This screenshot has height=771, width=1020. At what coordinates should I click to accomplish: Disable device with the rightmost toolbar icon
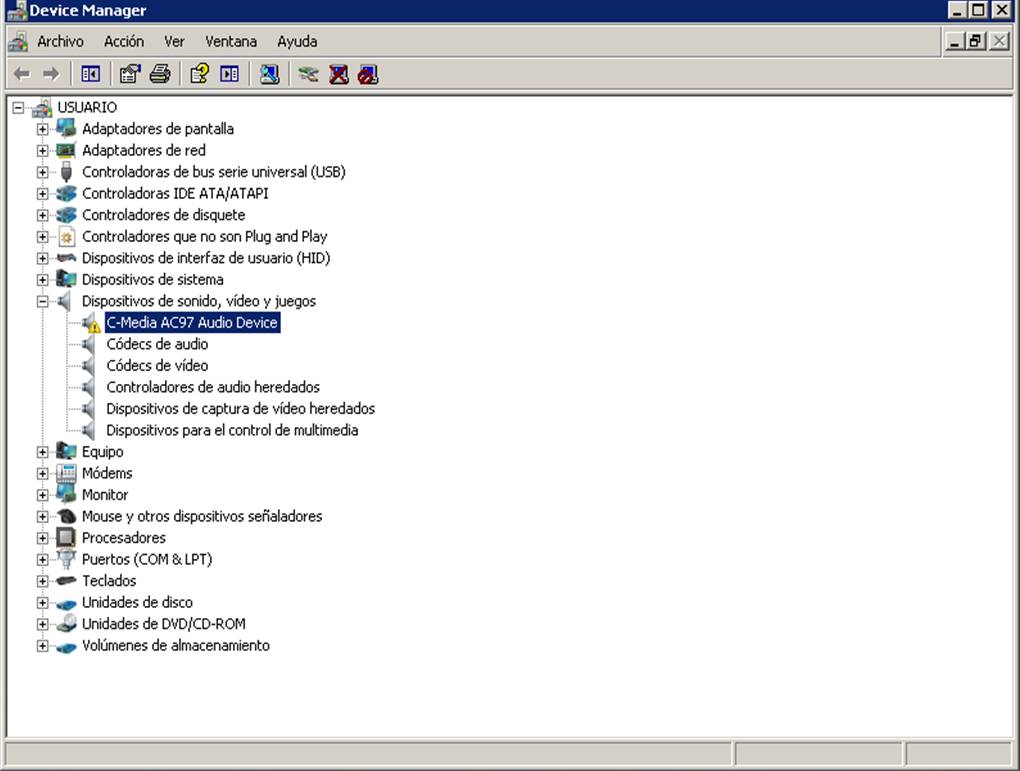[368, 74]
